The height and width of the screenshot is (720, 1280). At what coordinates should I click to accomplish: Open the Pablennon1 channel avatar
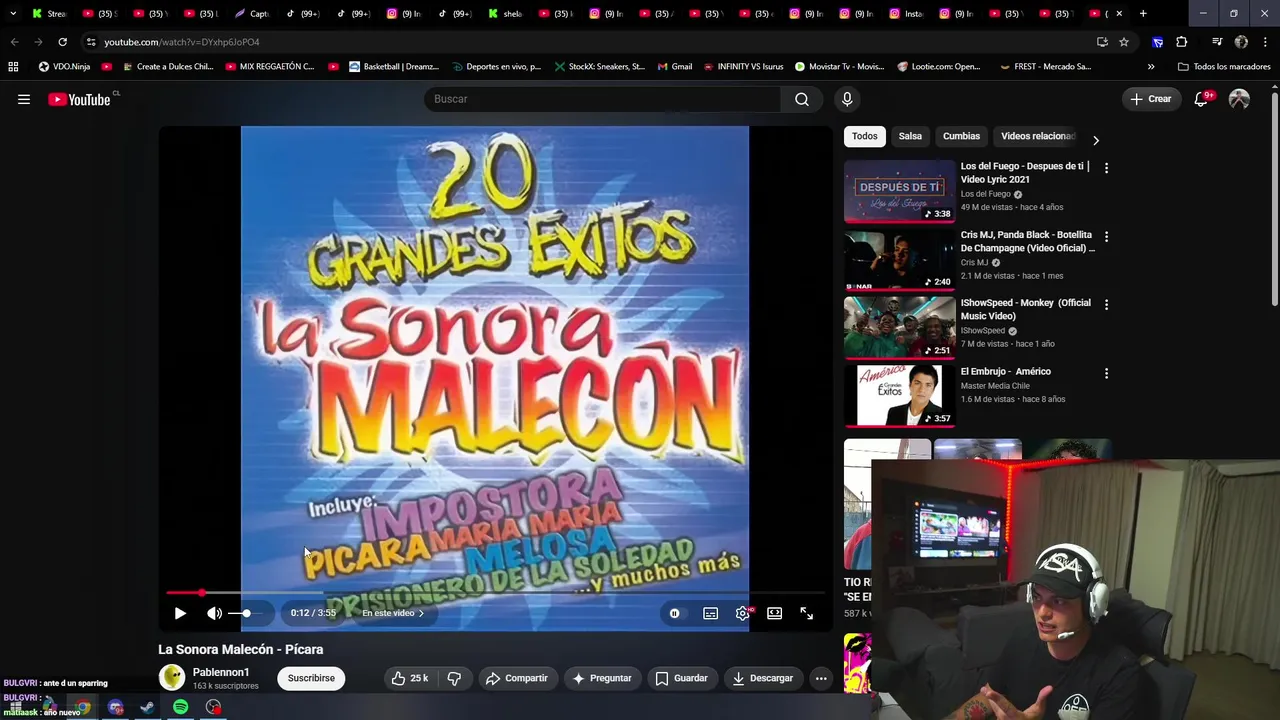coord(172,678)
